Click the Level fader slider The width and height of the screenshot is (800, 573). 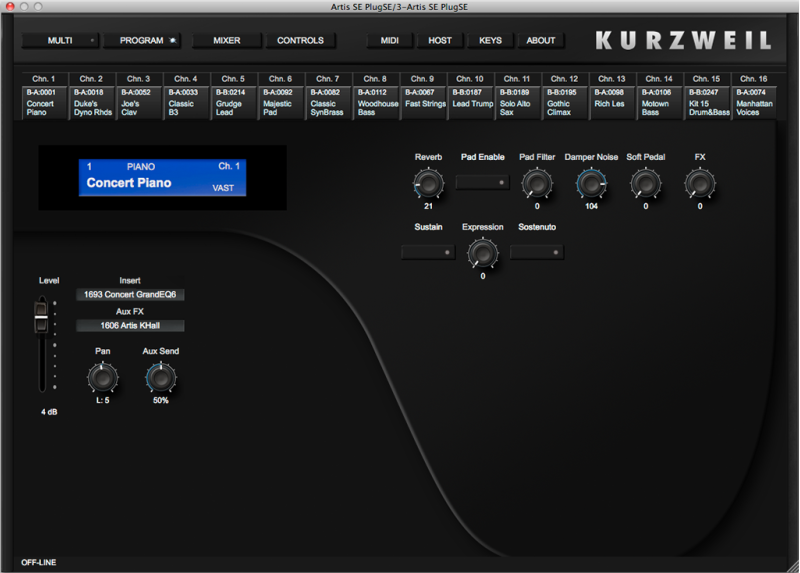tap(42, 318)
